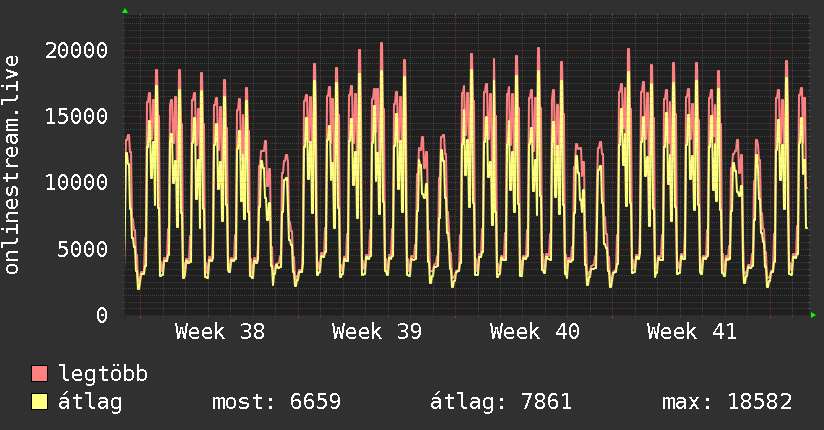This screenshot has height=430, width=824.
Task: Click the 10000 y-axis label
Action: (x=76, y=182)
